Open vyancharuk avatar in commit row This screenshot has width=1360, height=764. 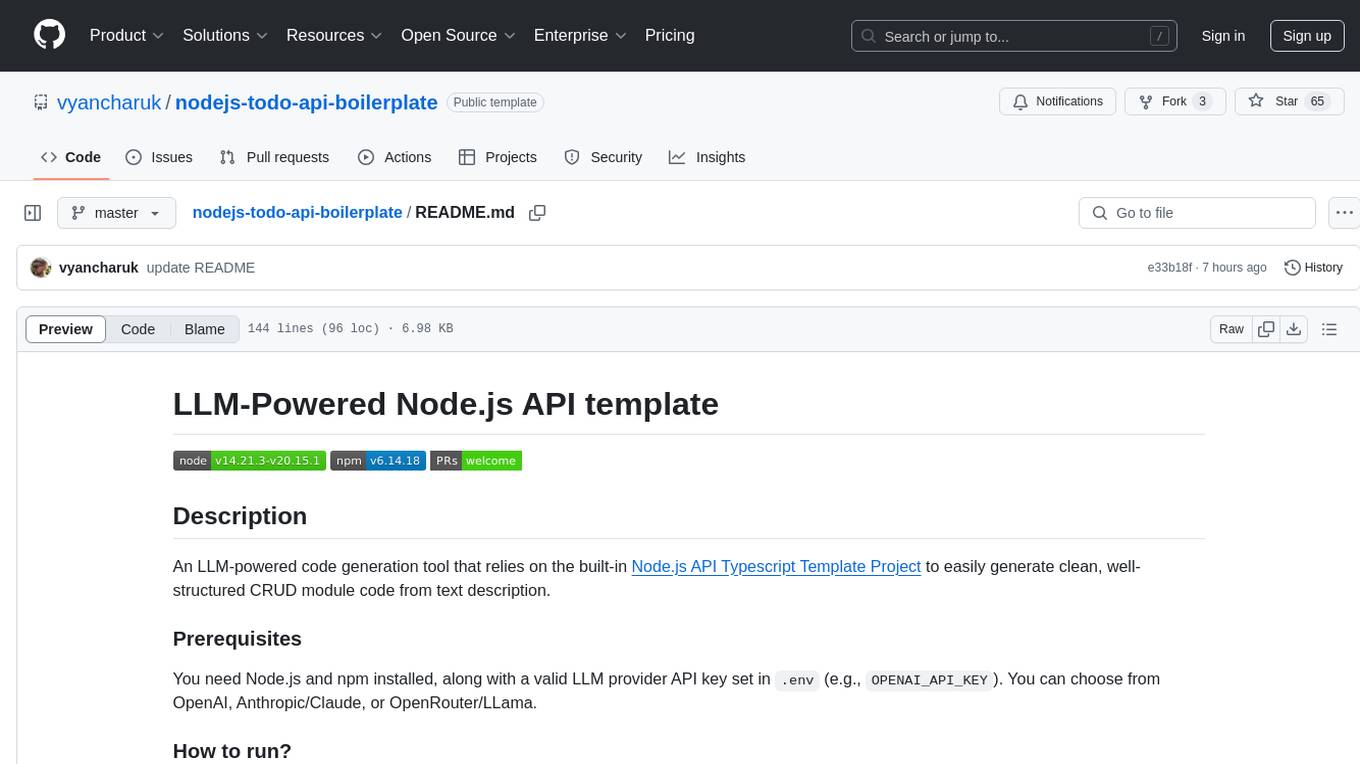point(41,268)
